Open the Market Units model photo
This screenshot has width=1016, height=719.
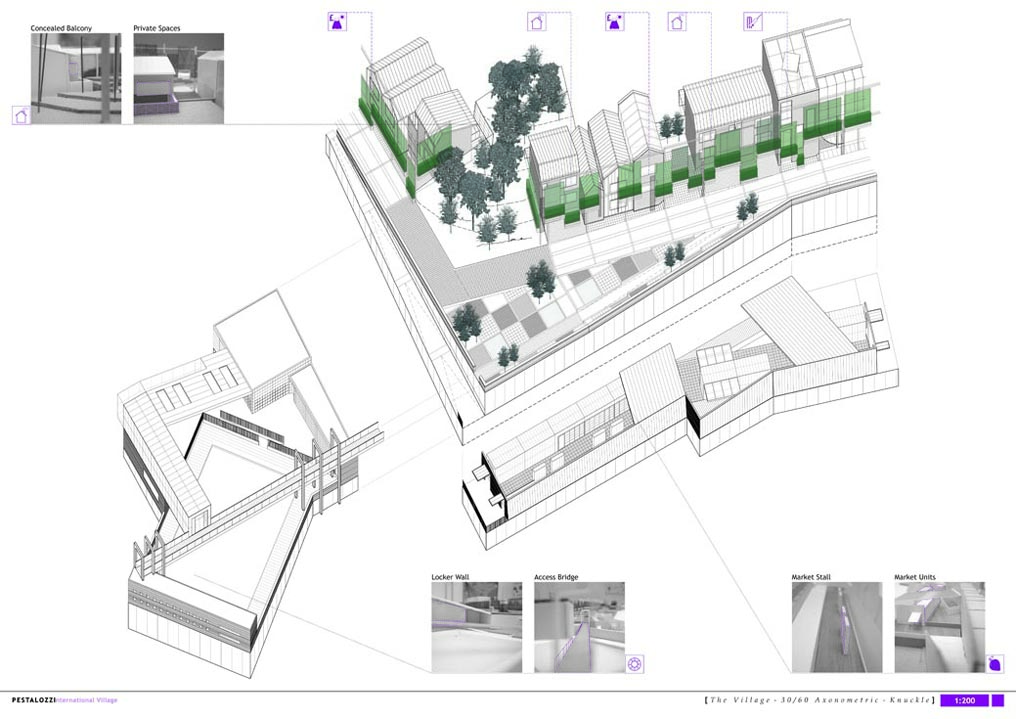click(939, 627)
